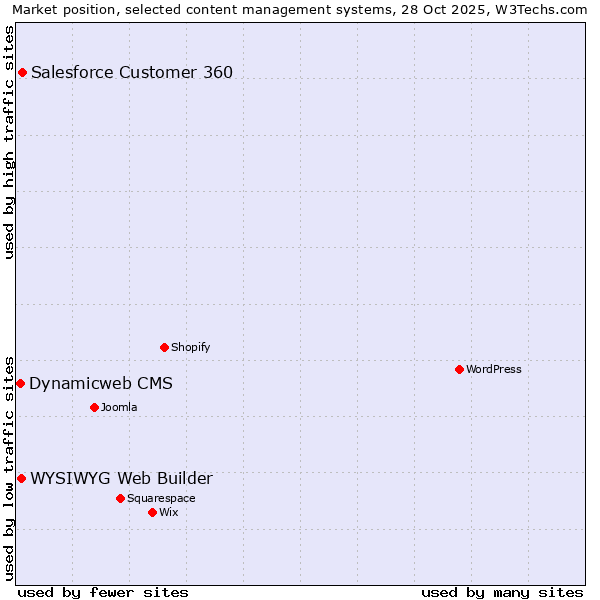Select the WordPress text label

coord(493,369)
